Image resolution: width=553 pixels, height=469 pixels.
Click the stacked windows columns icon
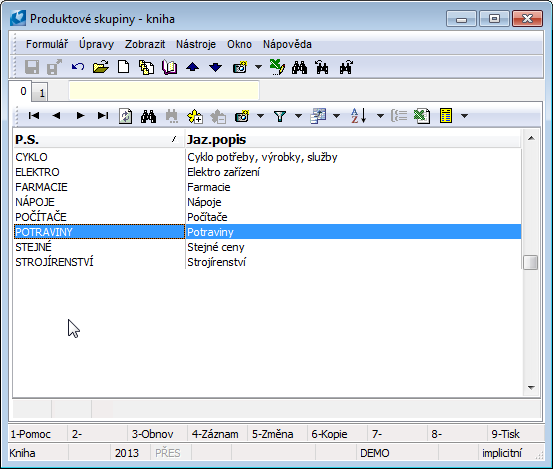click(x=318, y=116)
